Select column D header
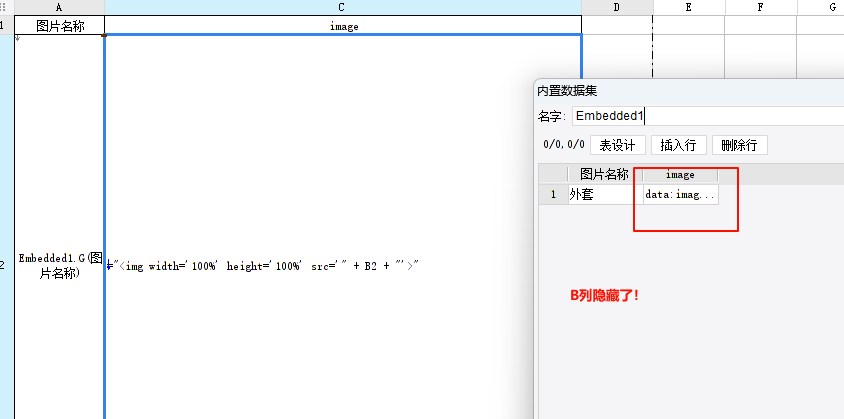The image size is (844, 419). point(616,7)
